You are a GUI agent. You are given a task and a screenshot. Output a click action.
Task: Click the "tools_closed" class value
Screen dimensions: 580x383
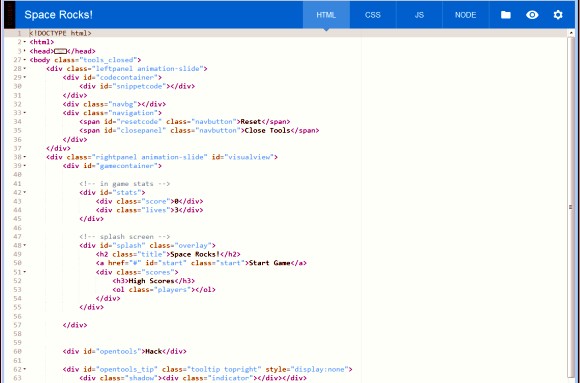pyautogui.click(x=110, y=60)
